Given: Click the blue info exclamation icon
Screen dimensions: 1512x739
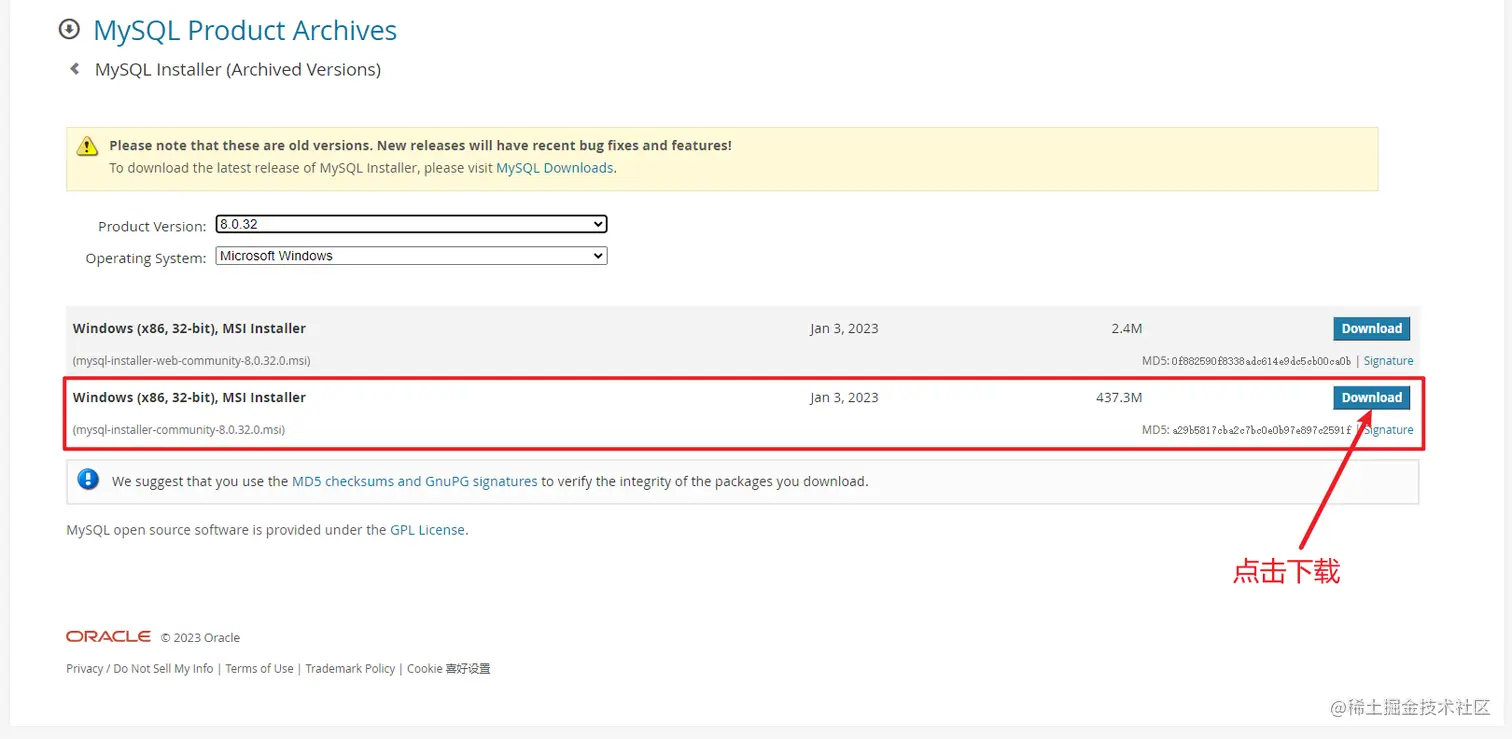Looking at the screenshot, I should [88, 480].
